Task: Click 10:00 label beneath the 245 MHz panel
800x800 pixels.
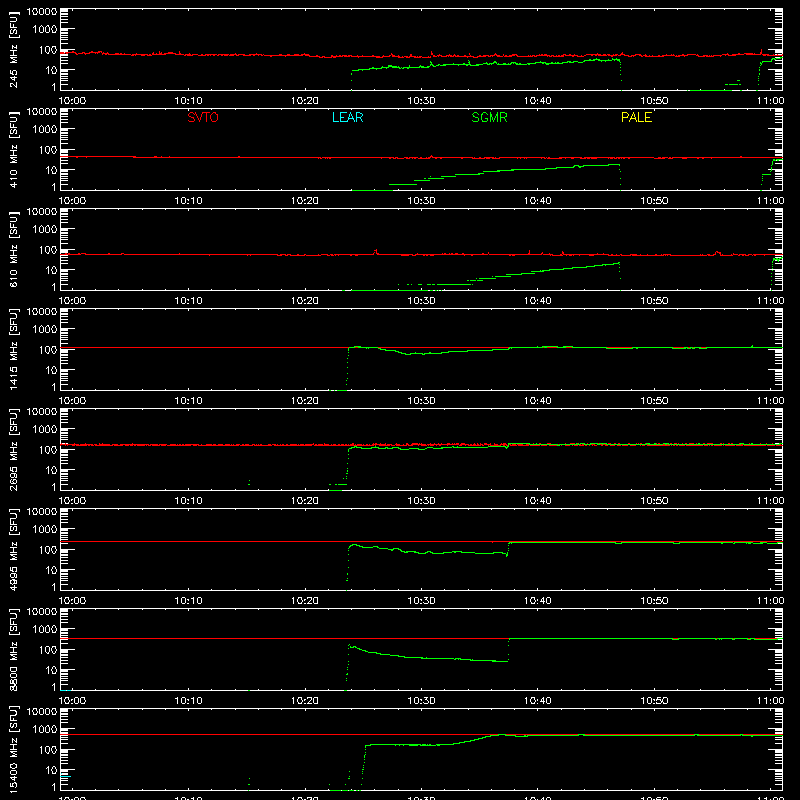Action: pyautogui.click(x=72, y=101)
